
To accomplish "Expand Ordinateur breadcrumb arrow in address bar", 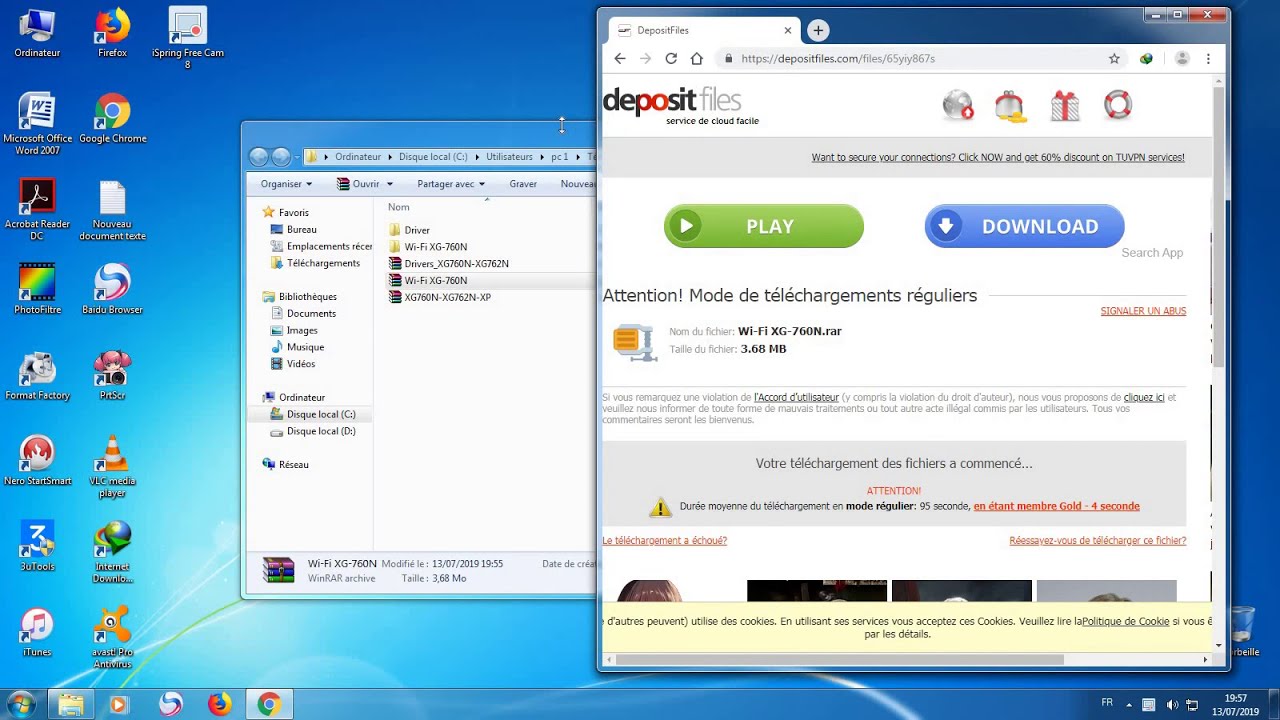I will 390,157.
